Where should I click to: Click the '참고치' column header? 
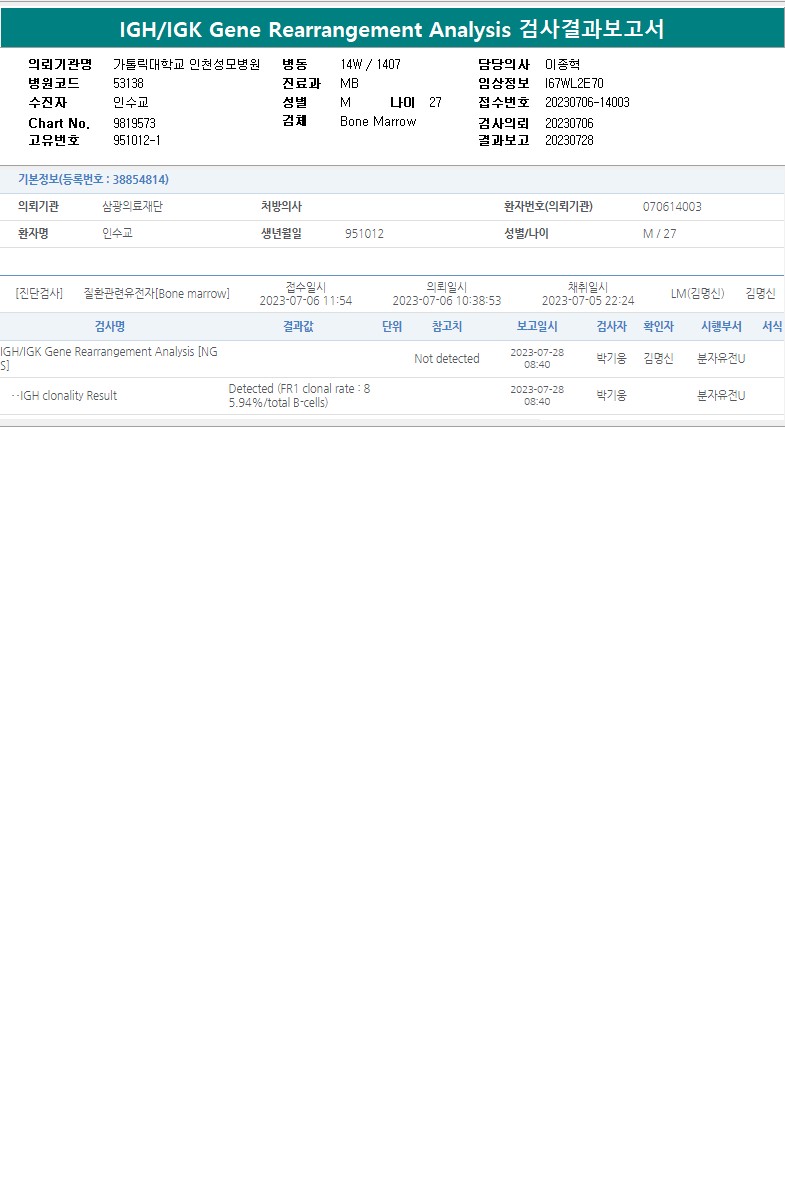[447, 326]
